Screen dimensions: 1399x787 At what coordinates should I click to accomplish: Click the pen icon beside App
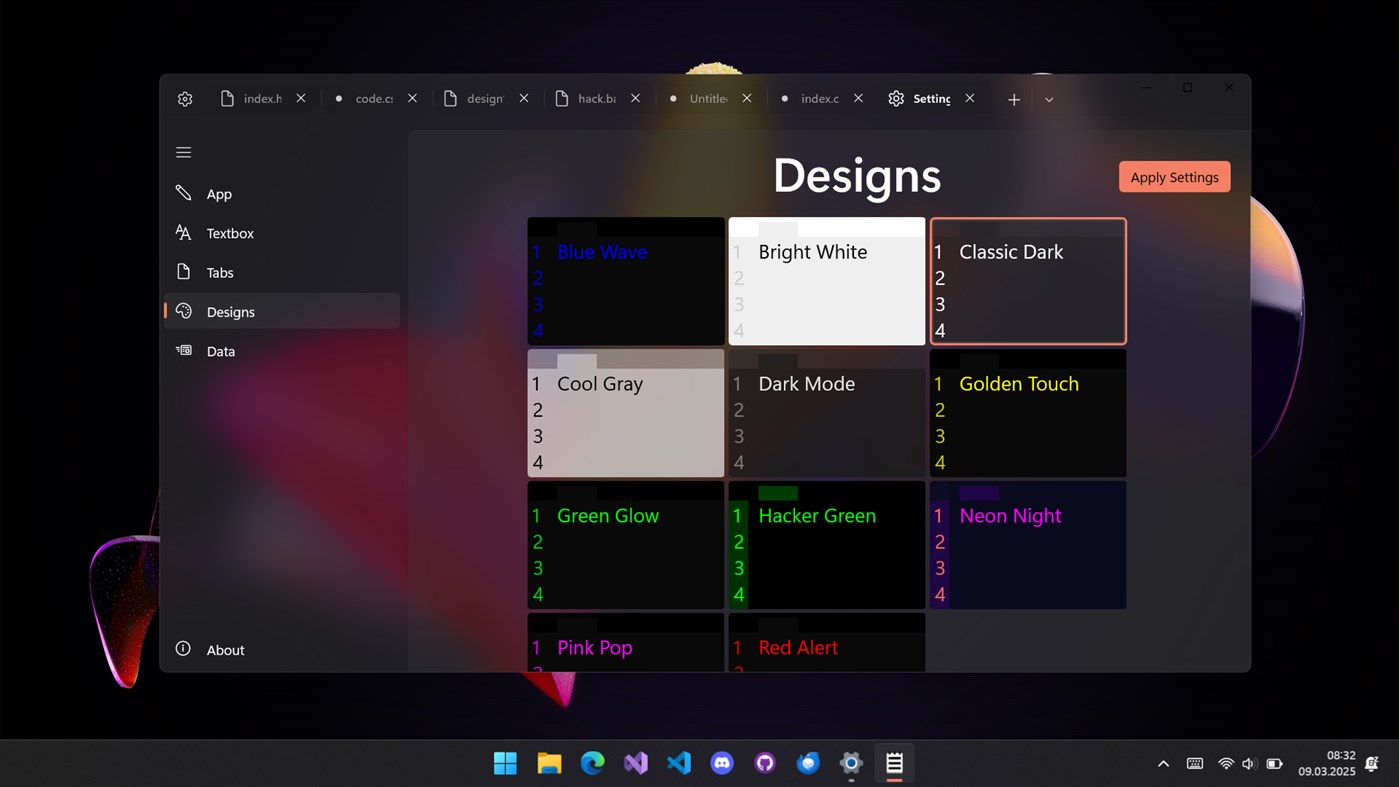(184, 193)
